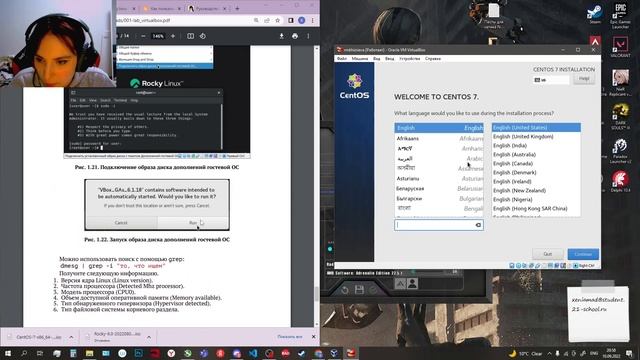Bookmark this page with the star icon

(x=278, y=20)
